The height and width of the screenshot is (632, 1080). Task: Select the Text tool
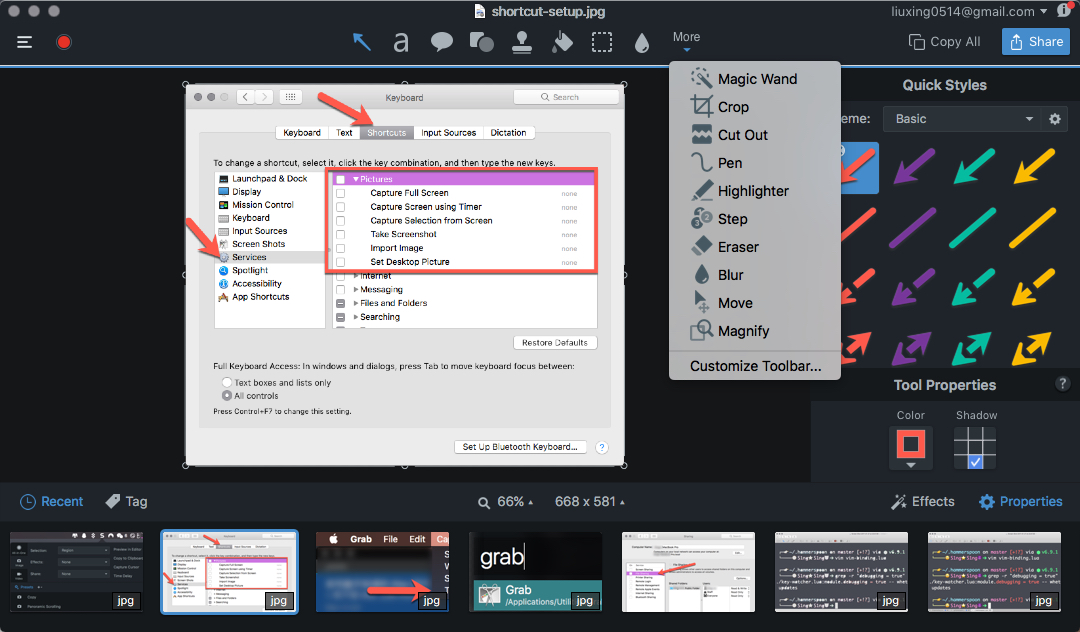click(401, 42)
